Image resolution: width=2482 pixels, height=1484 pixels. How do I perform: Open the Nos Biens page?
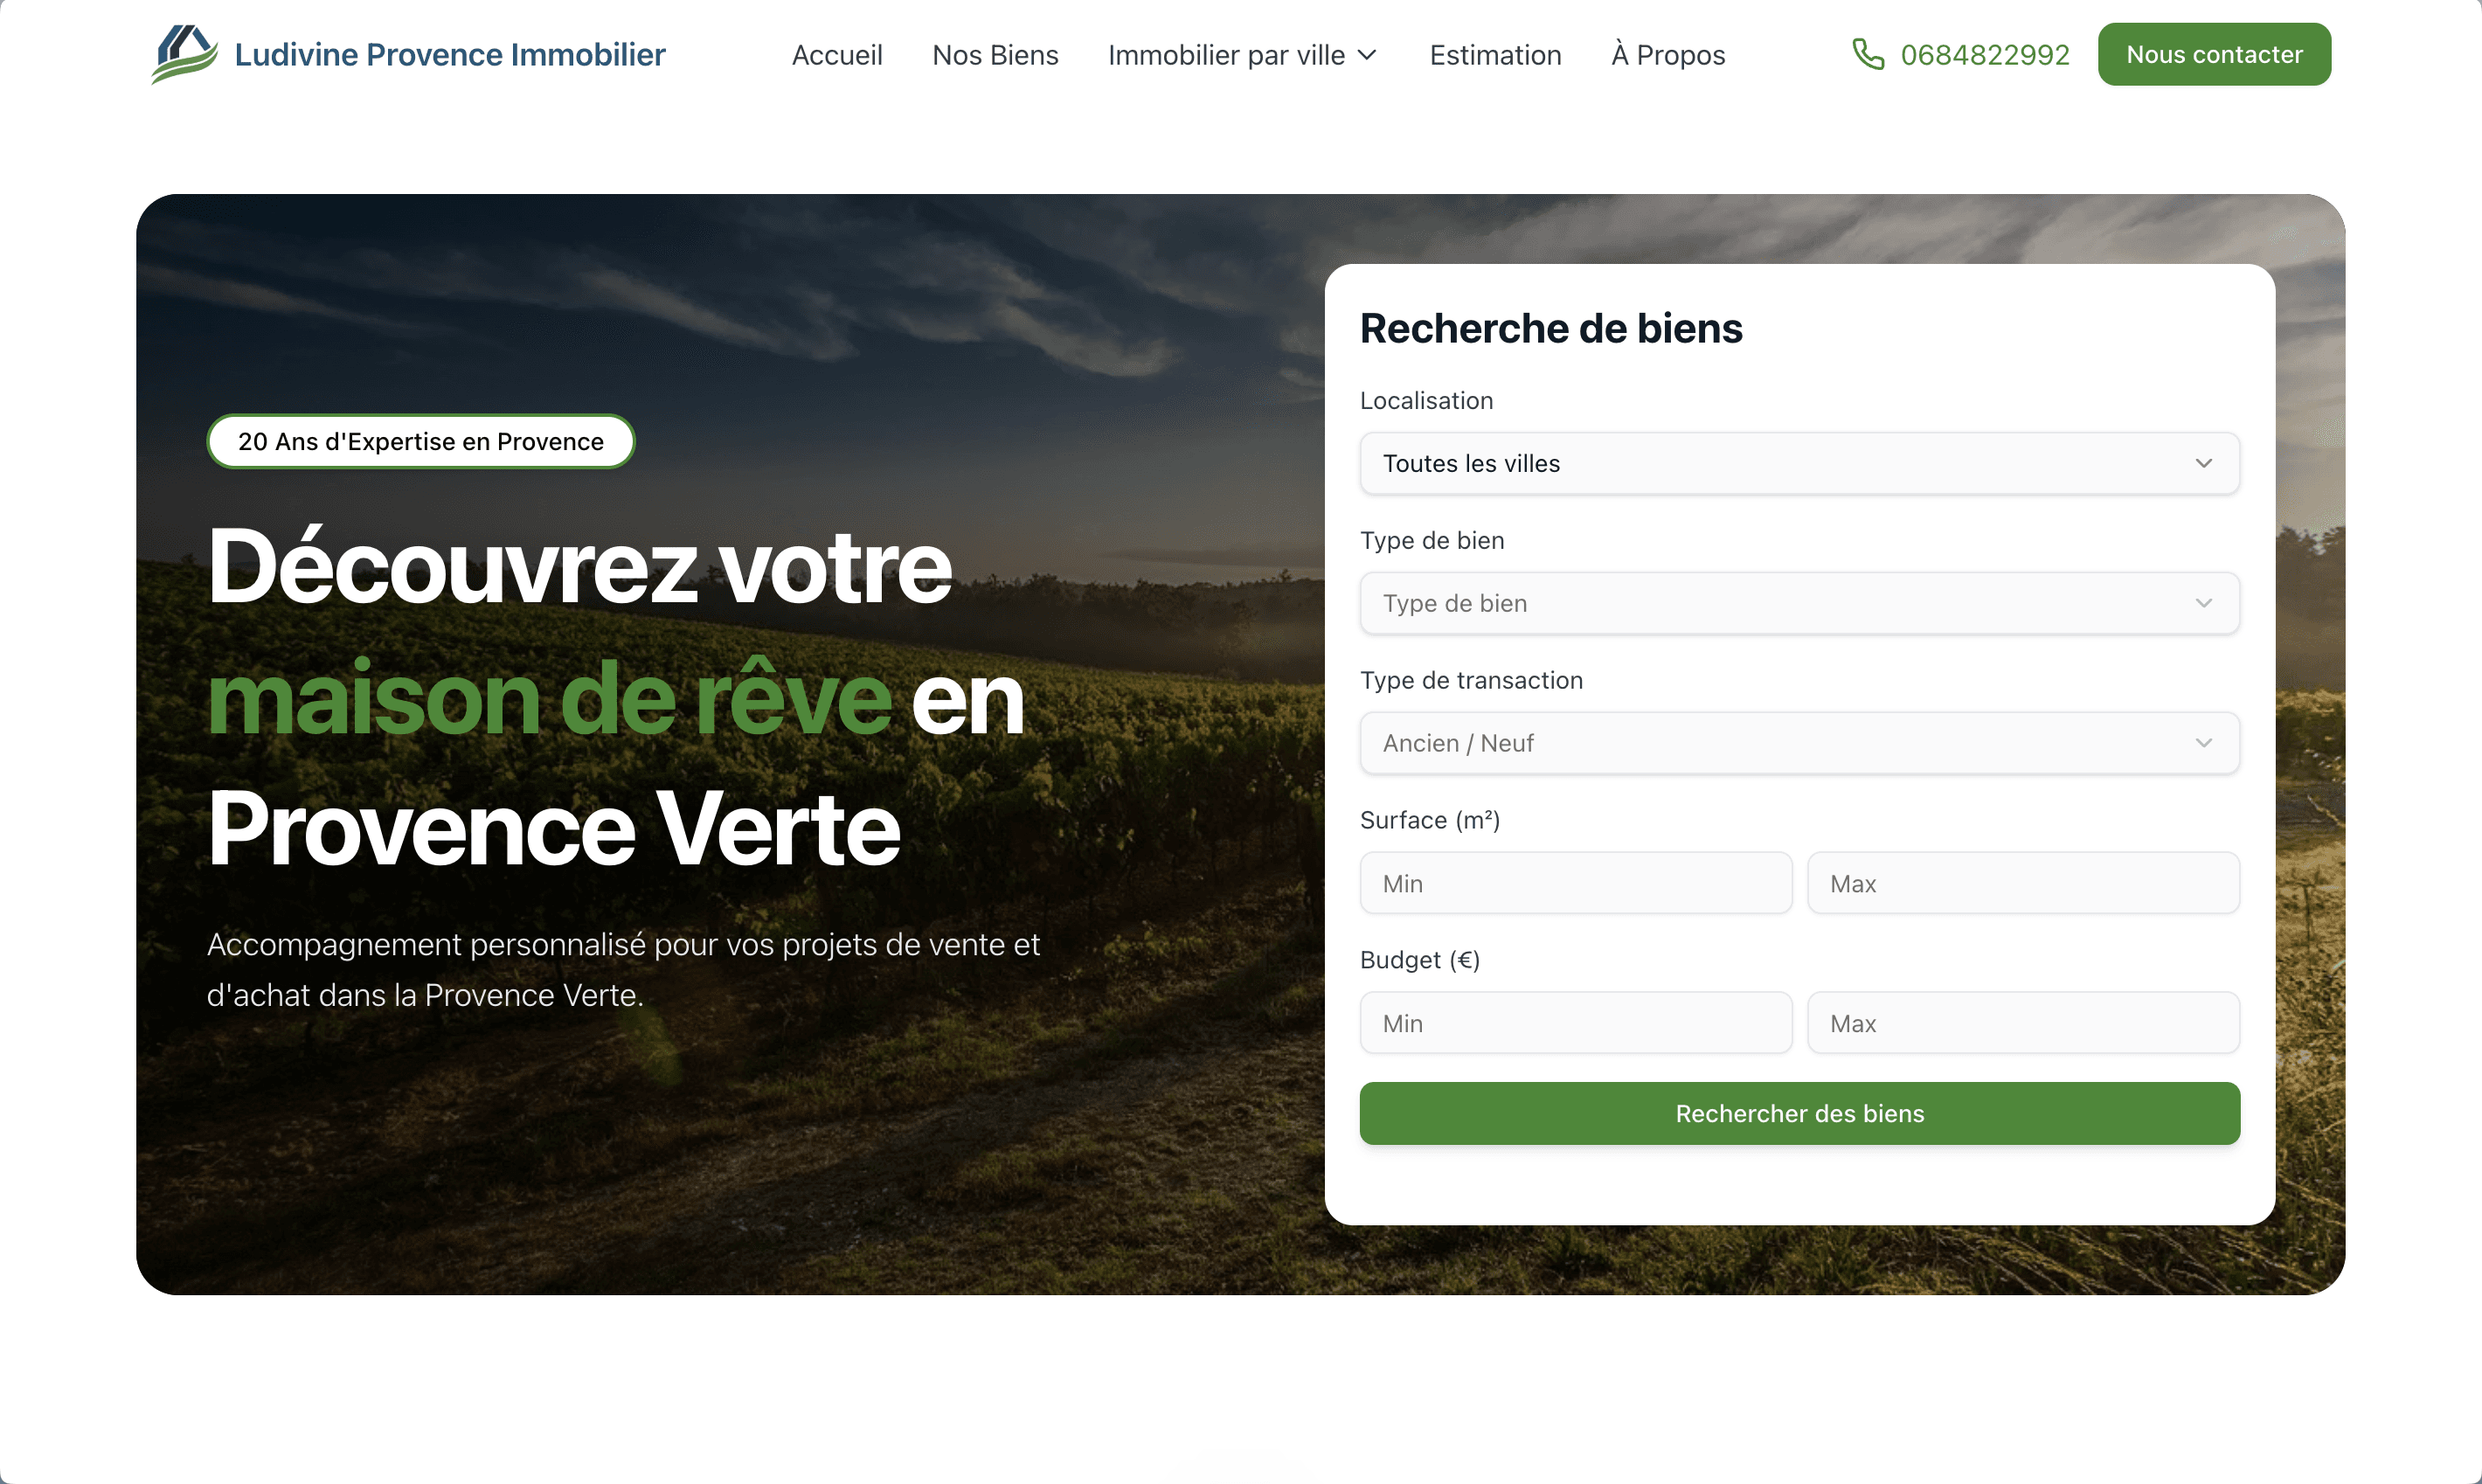[x=995, y=55]
